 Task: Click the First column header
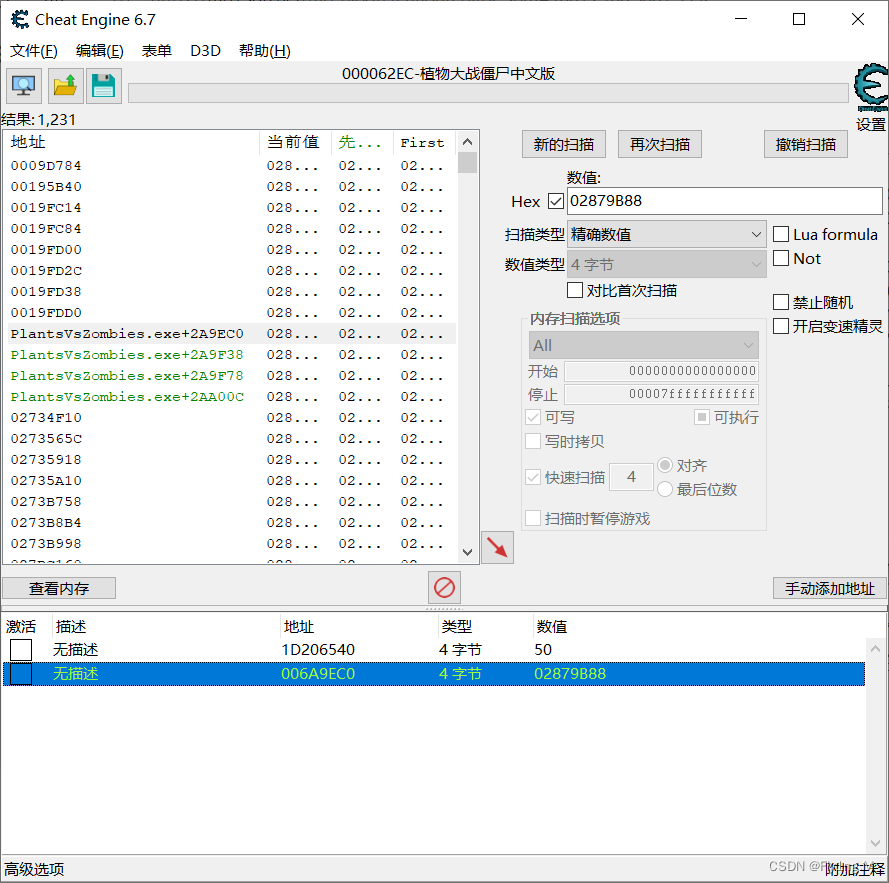point(425,142)
